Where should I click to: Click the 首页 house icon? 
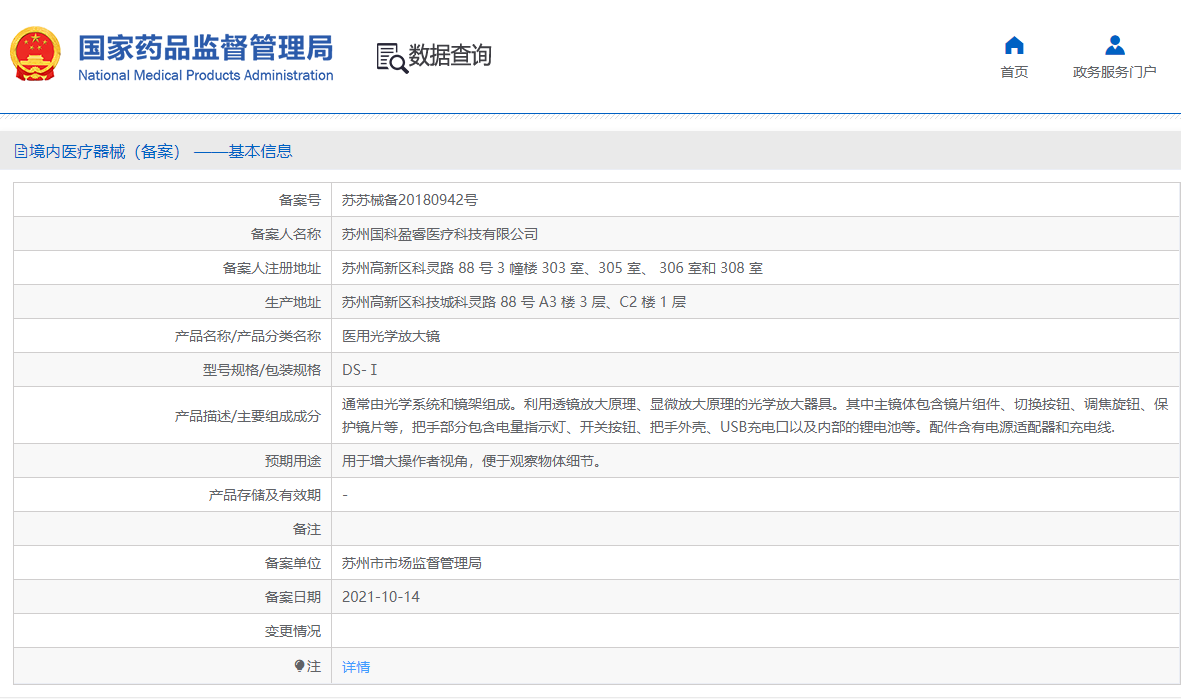[1014, 46]
